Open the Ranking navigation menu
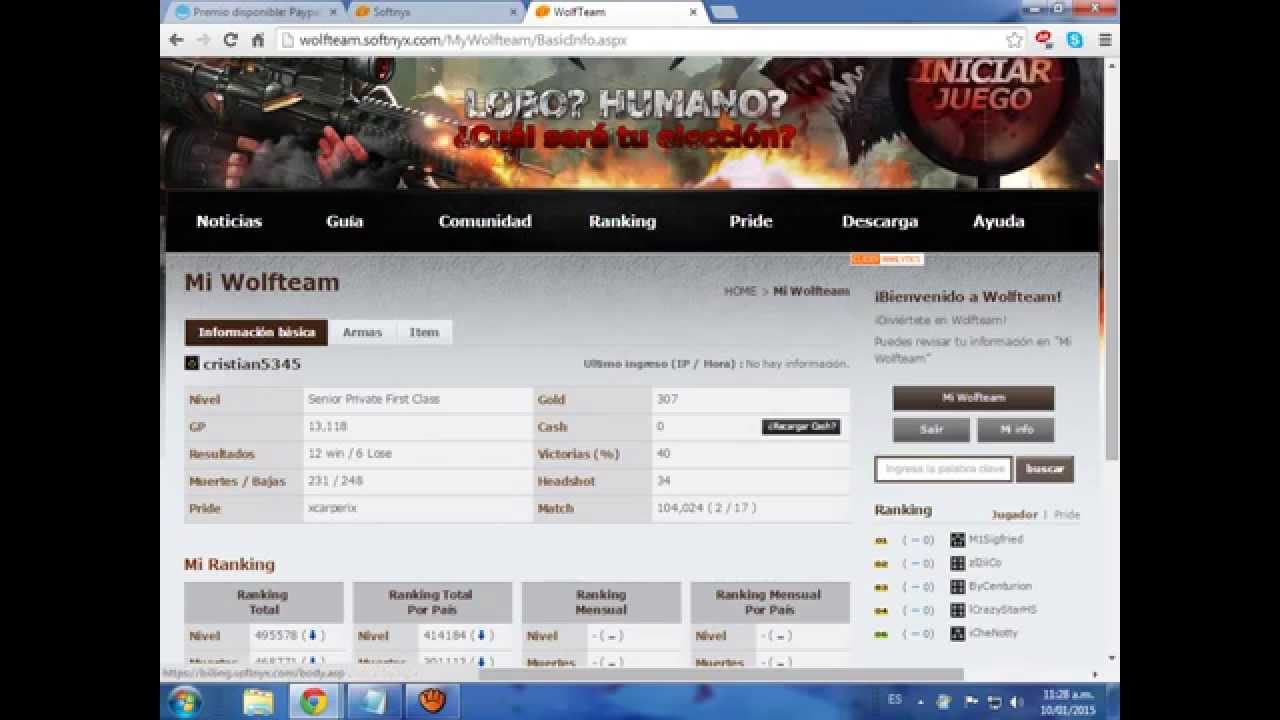This screenshot has height=720, width=1280. pos(622,221)
